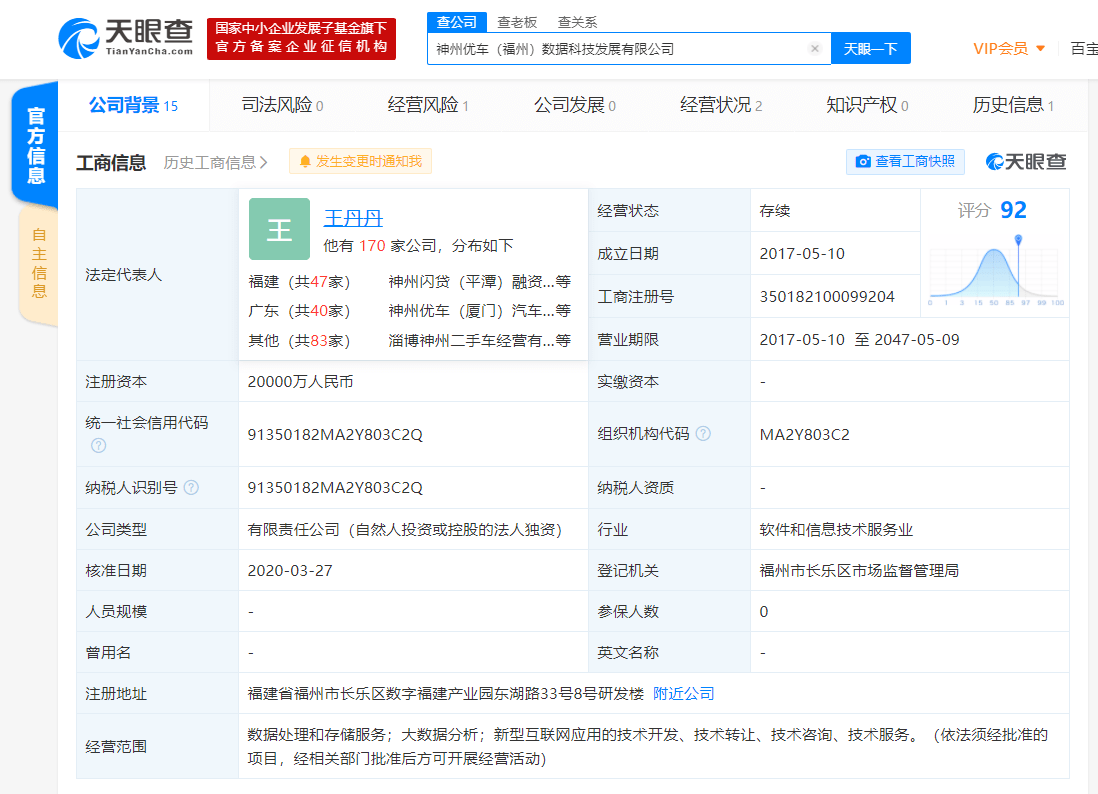The image size is (1098, 794).
Task: Click the TianYanCha logo in the header
Action: pos(126,39)
